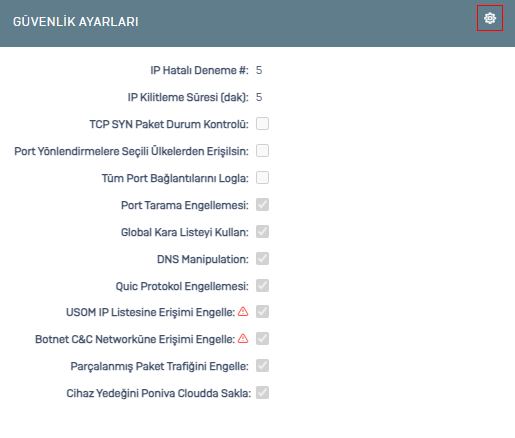
Task: Open security settings via gear icon
Action: pyautogui.click(x=490, y=18)
